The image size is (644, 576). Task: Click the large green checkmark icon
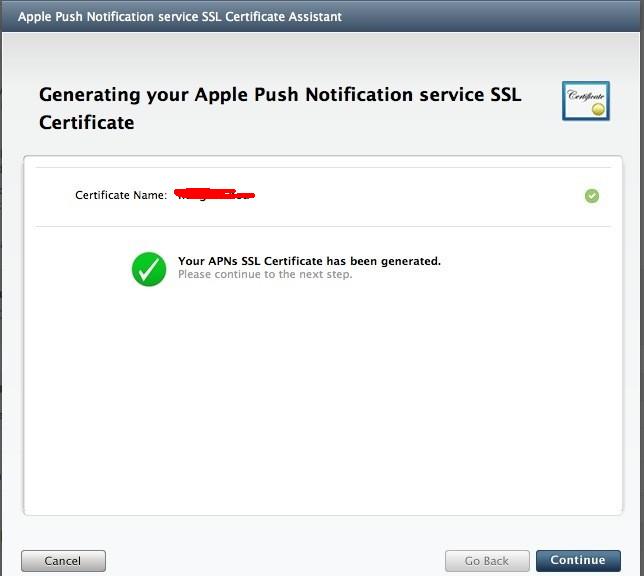pos(149,269)
